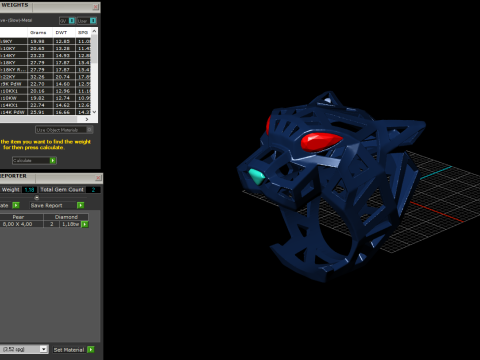Open the material spg dropdown arrow
The image size is (480, 360).
tap(44, 349)
